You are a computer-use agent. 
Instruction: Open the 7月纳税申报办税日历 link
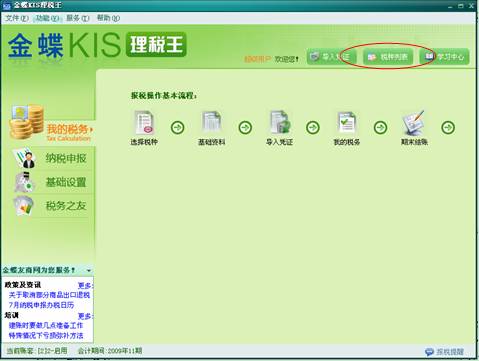coord(41,305)
